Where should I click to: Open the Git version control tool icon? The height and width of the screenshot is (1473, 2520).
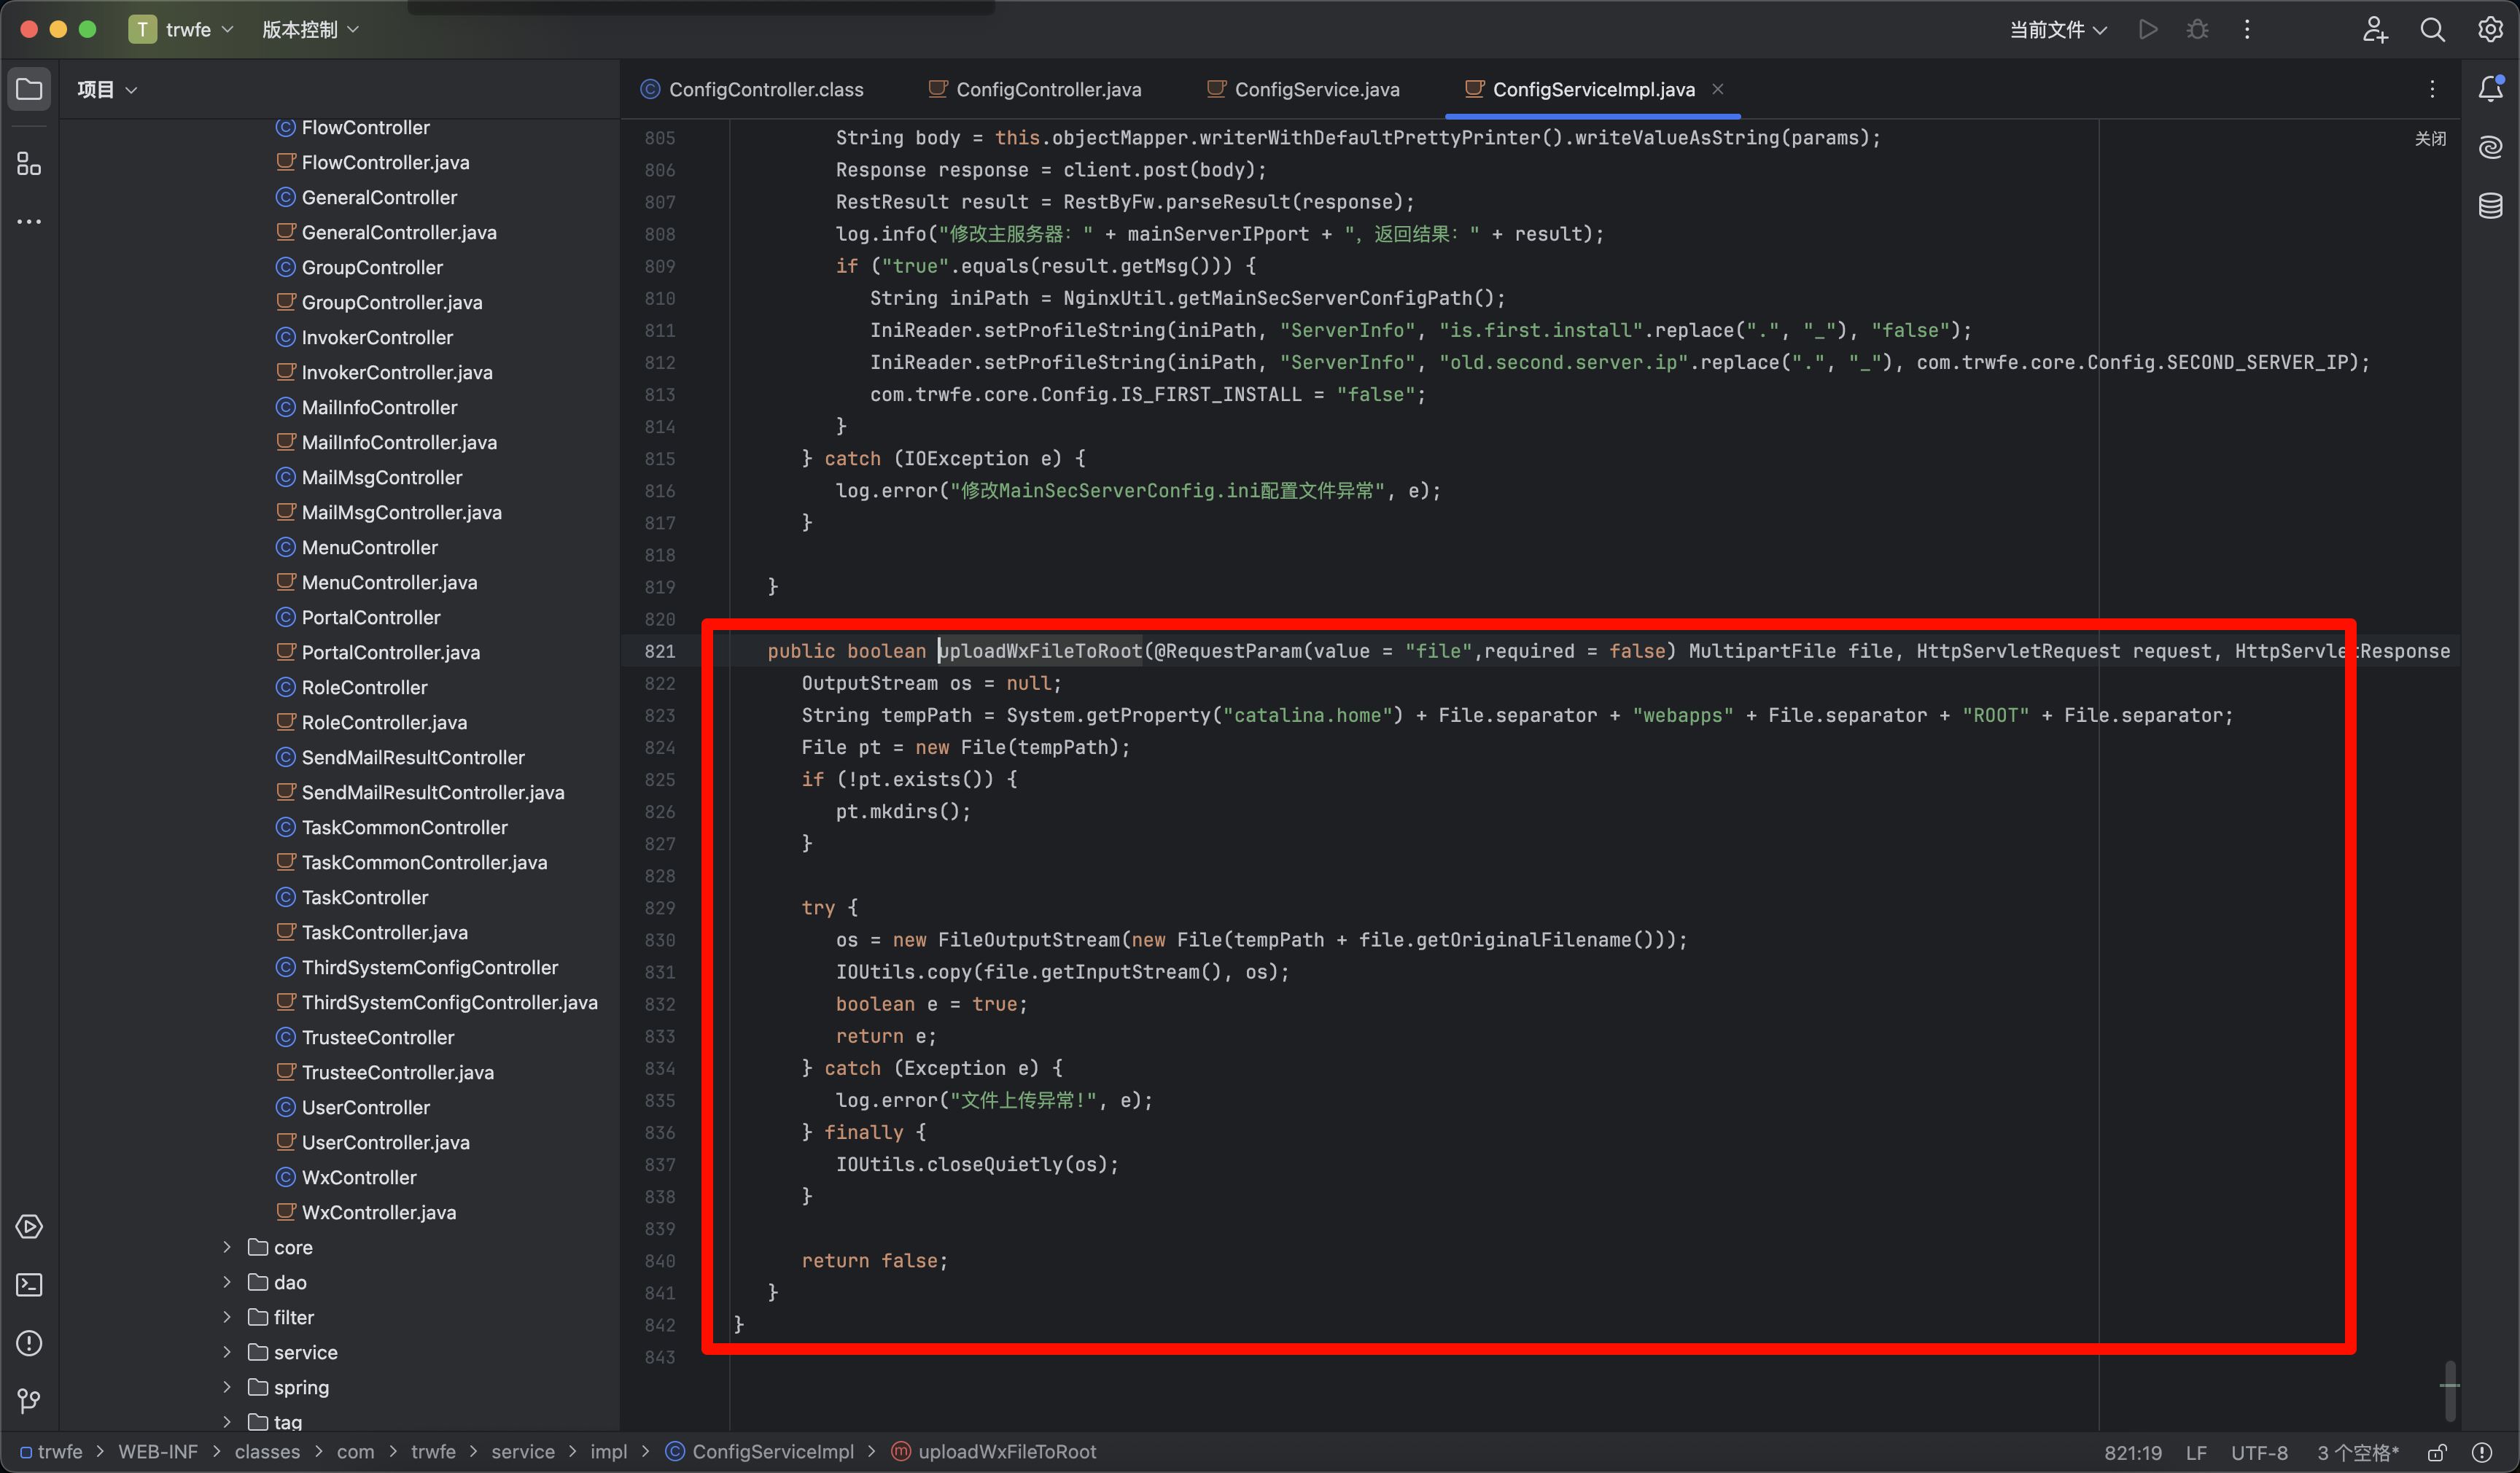pyautogui.click(x=29, y=1401)
